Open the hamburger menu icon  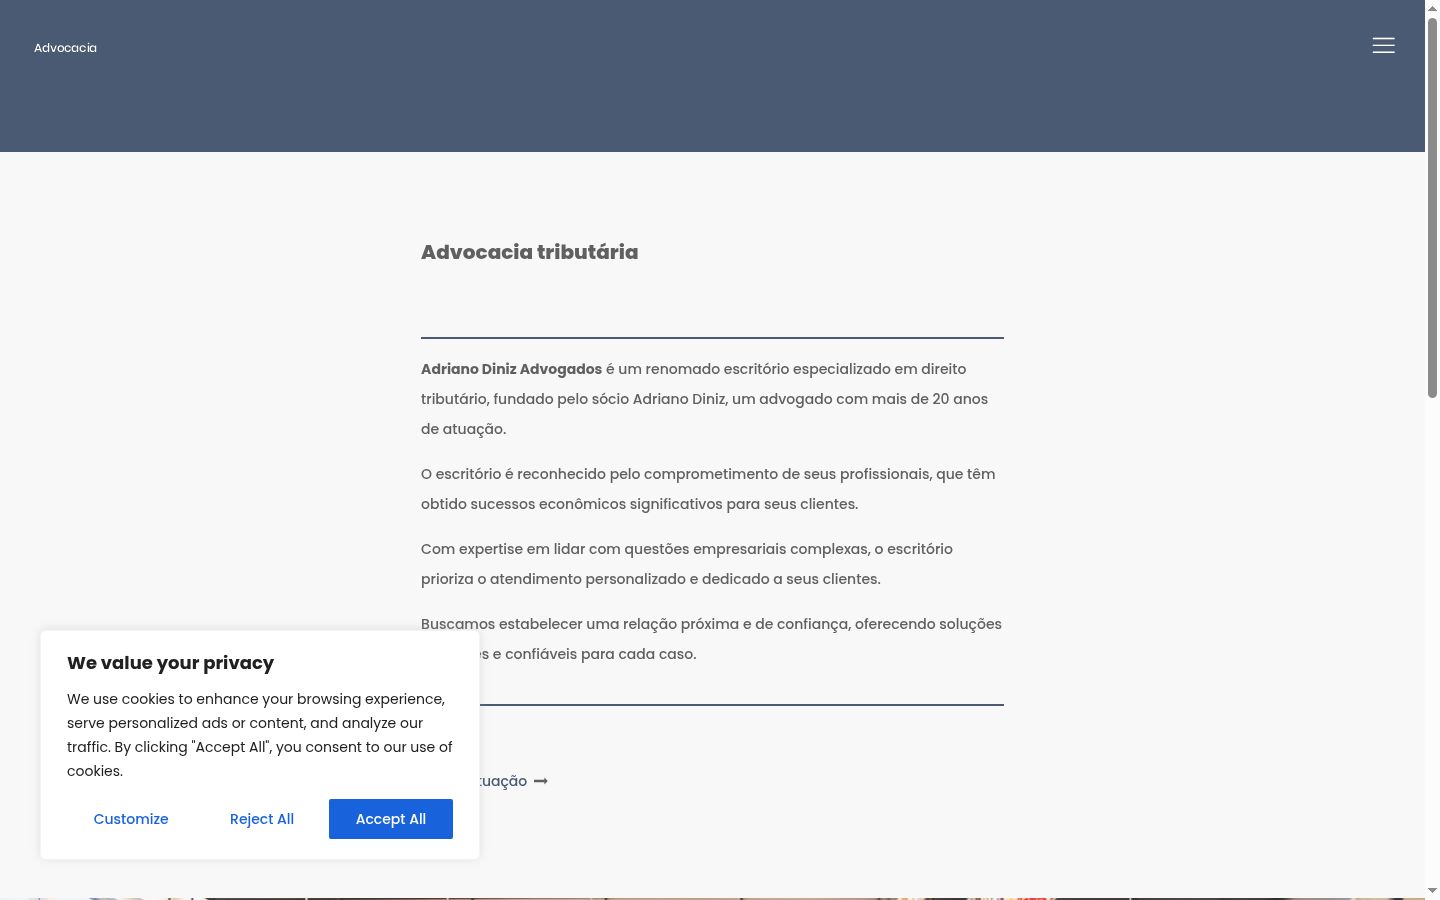[x=1383, y=46]
